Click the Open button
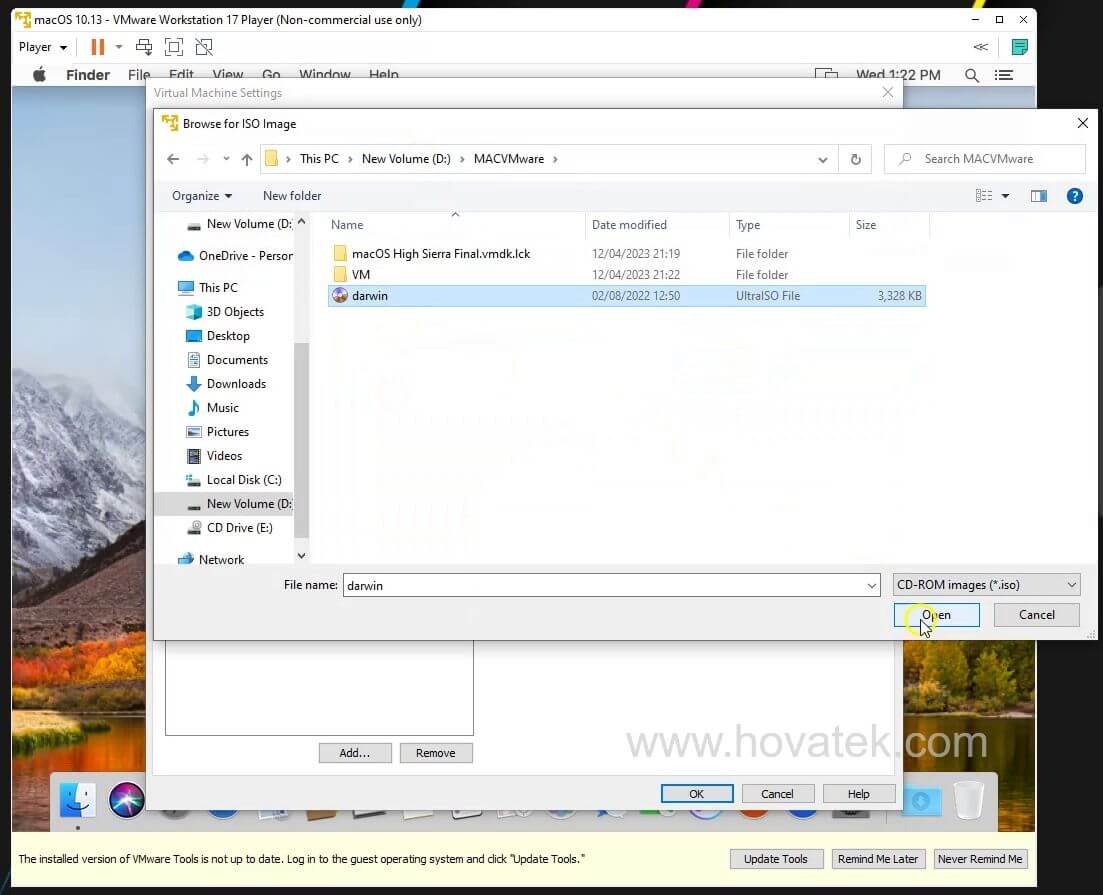This screenshot has width=1103, height=895. (936, 614)
